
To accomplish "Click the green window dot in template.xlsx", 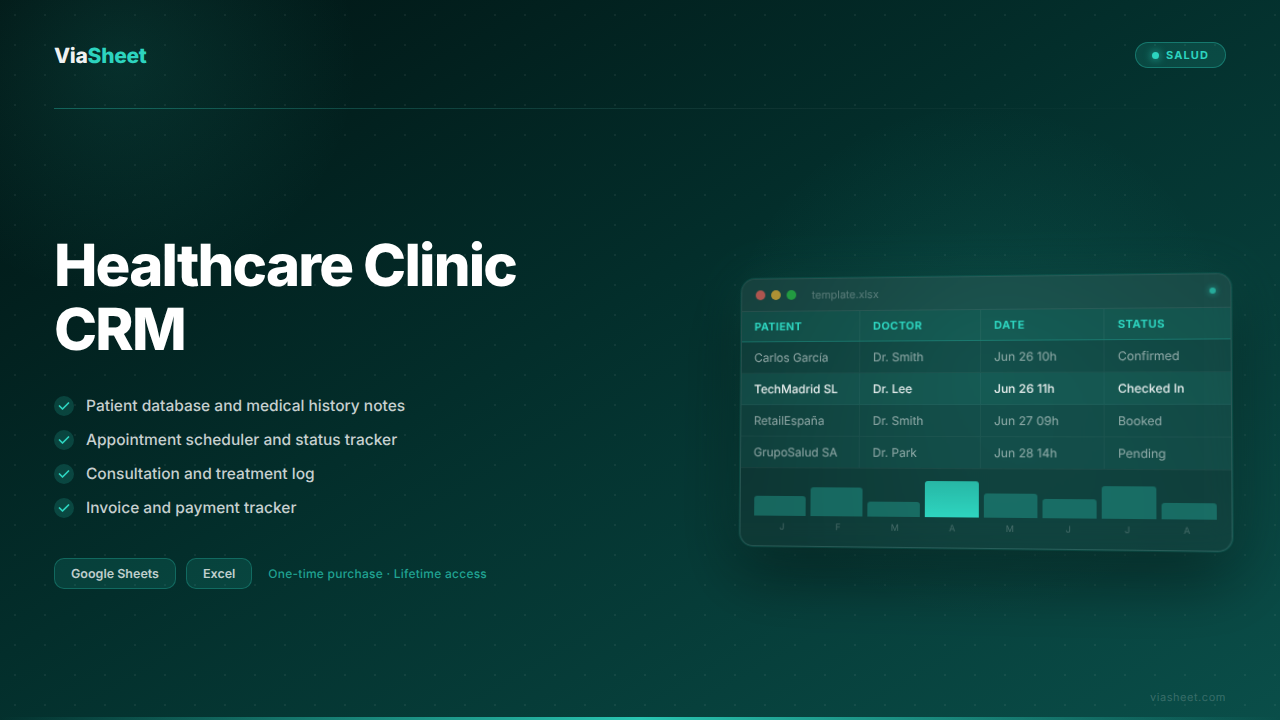I will click(x=791, y=295).
